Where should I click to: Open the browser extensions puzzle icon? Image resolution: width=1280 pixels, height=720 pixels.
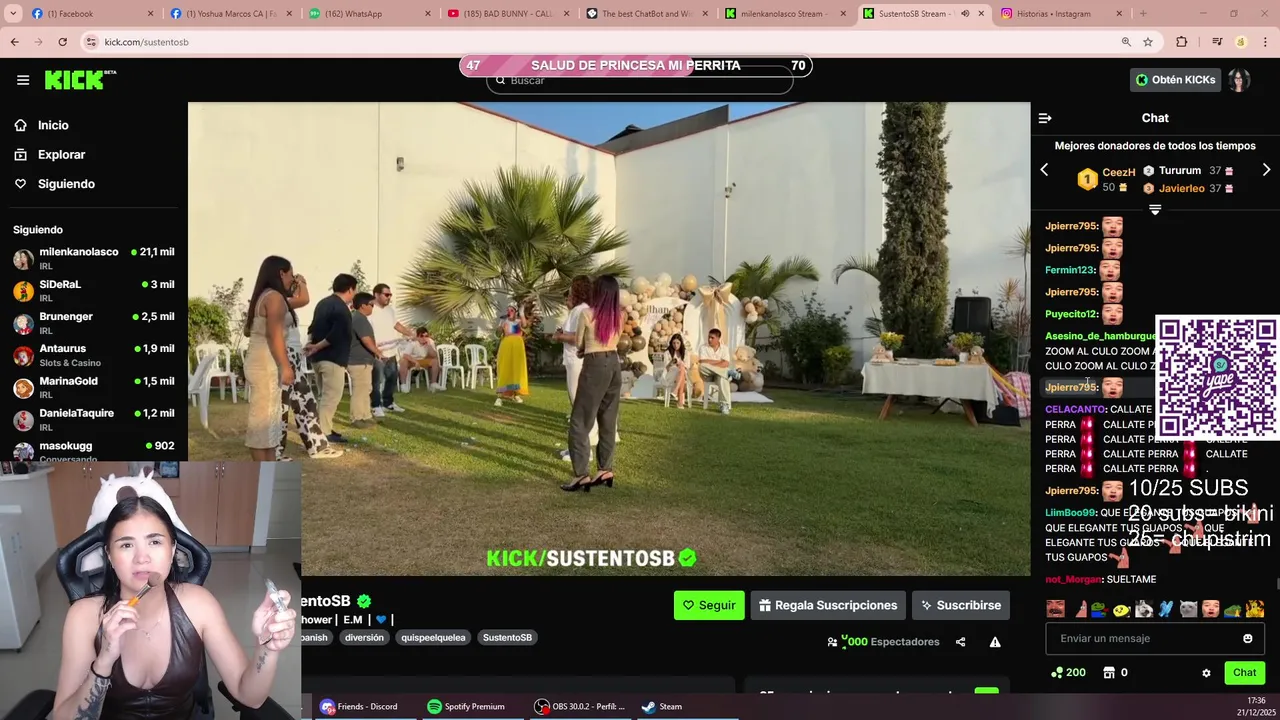(x=1182, y=42)
